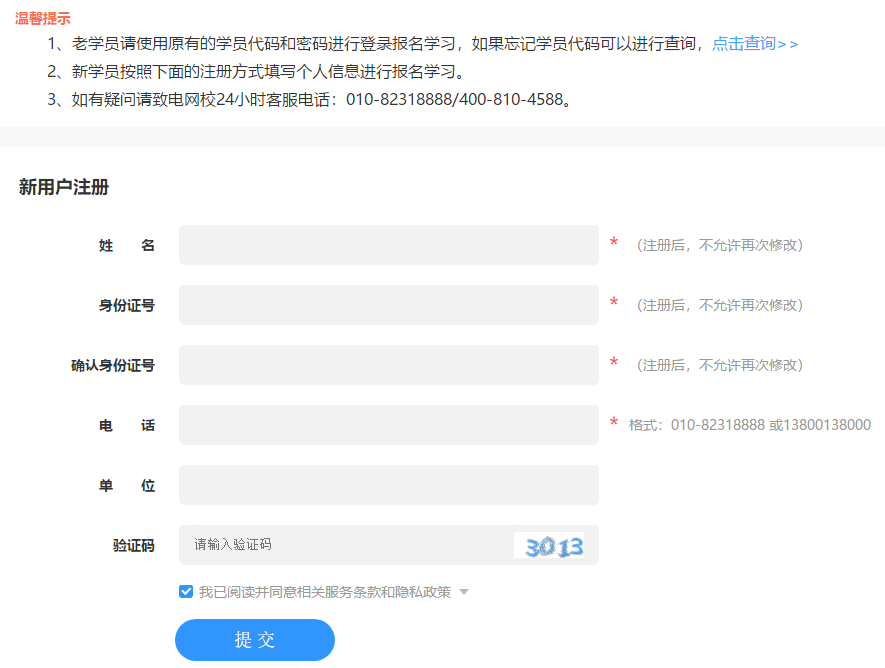885x668 pixels.
Task: Click the 验证码 field label
Action: click(133, 545)
